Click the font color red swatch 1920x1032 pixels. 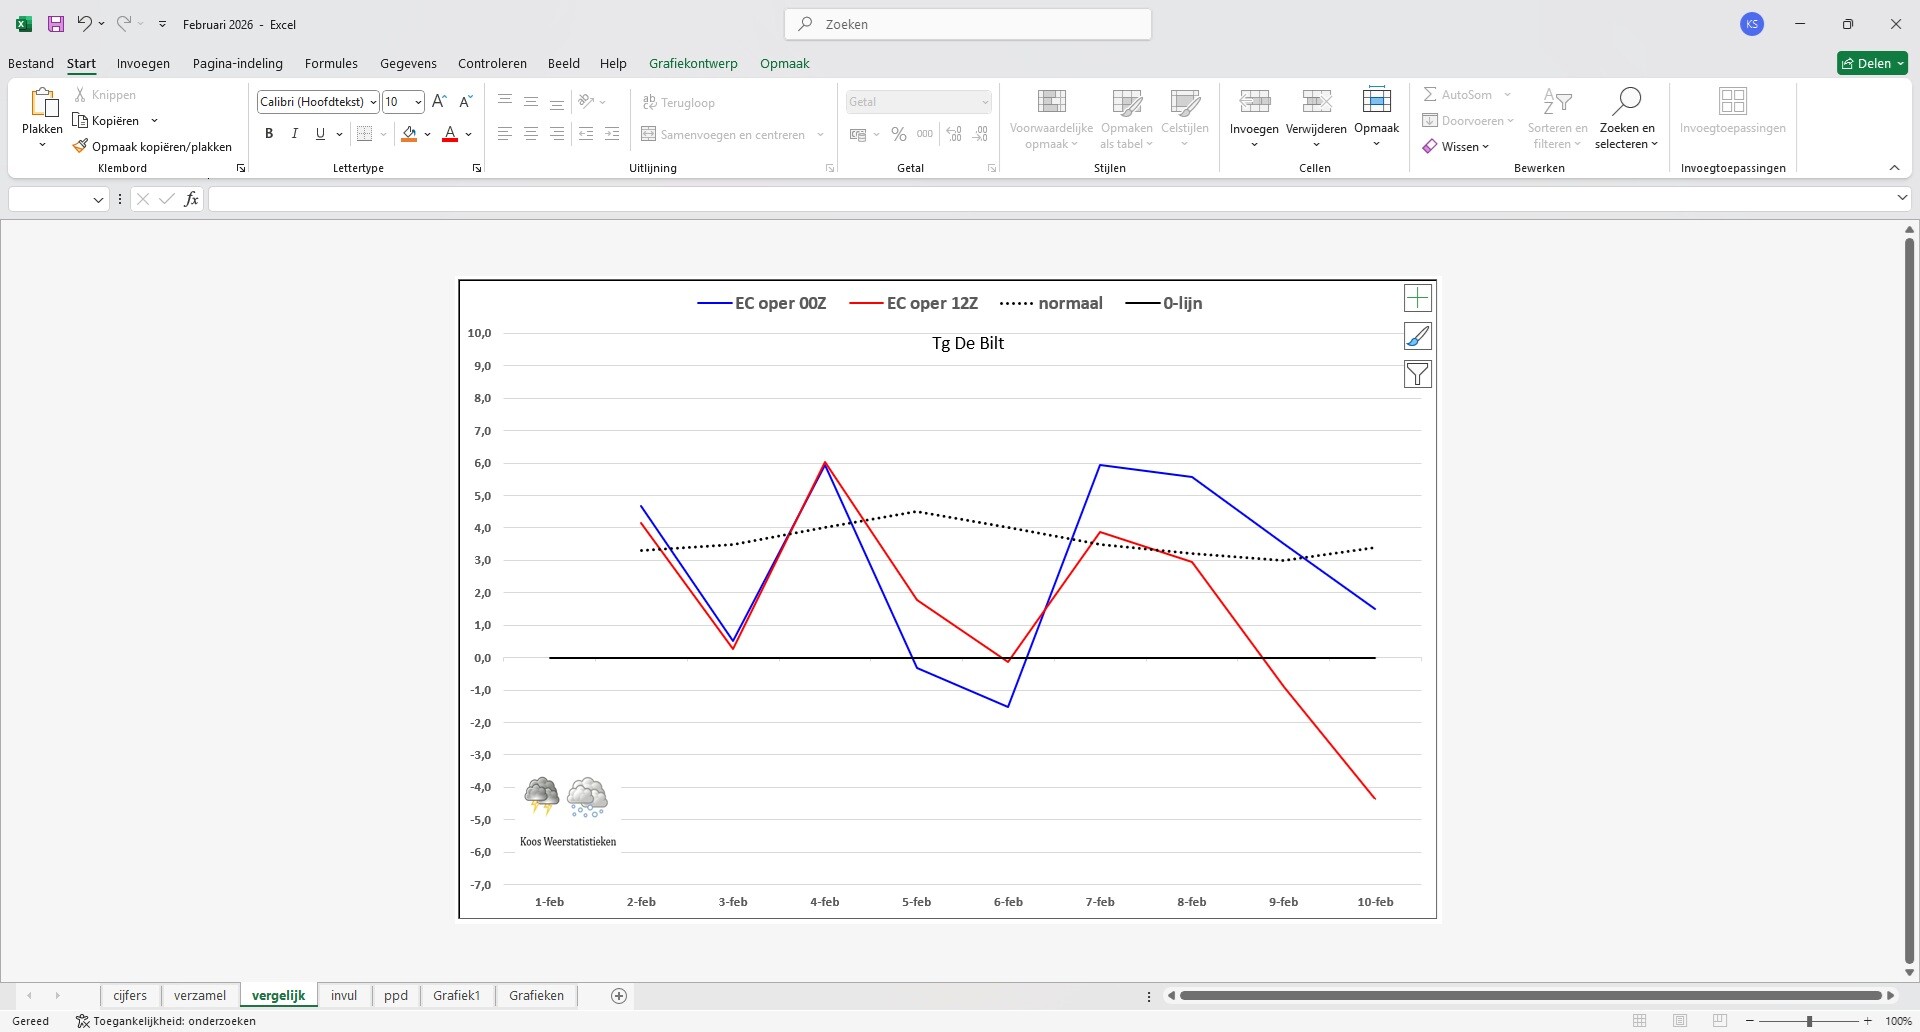coord(450,134)
